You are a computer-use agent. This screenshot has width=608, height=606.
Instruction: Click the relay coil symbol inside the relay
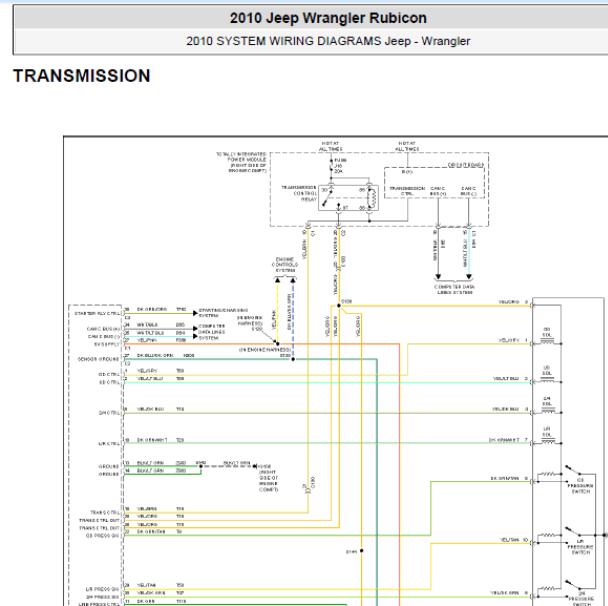pos(372,198)
